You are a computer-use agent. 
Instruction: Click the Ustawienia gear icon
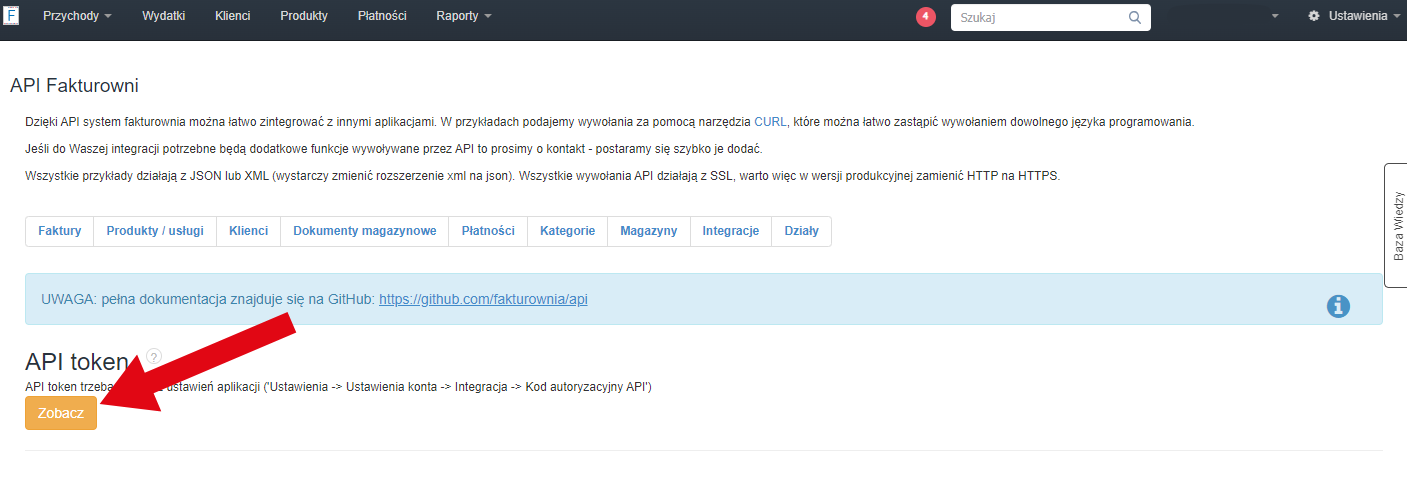pos(1314,17)
